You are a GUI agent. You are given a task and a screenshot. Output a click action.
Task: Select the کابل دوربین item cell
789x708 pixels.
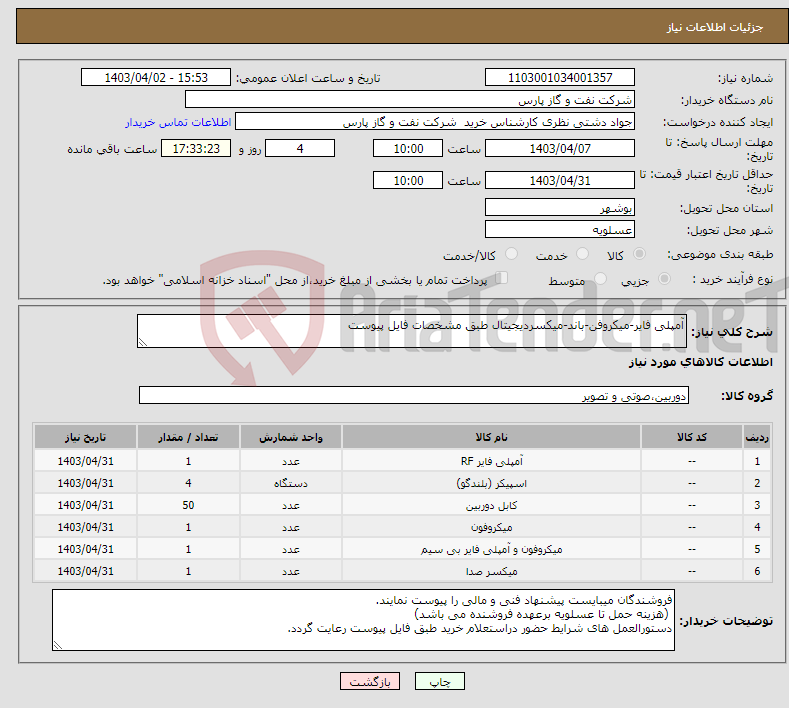tap(491, 505)
